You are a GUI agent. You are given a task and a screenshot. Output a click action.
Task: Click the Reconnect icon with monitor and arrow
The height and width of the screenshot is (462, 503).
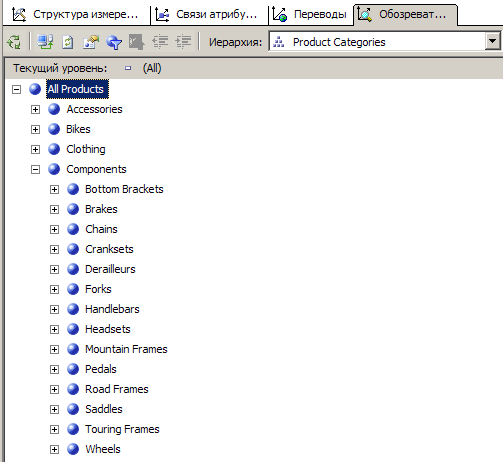coord(45,42)
